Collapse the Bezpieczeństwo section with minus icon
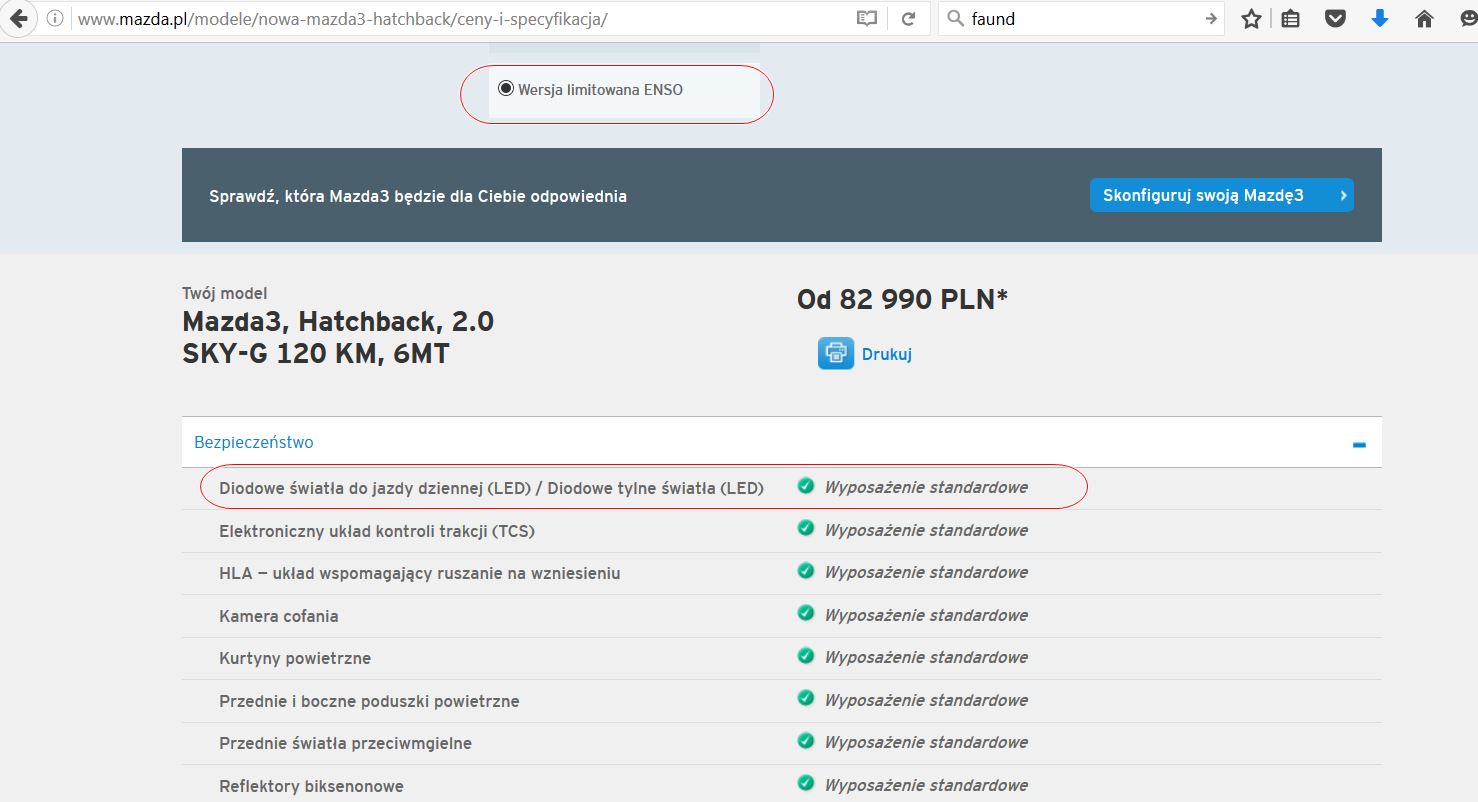 (x=1359, y=444)
